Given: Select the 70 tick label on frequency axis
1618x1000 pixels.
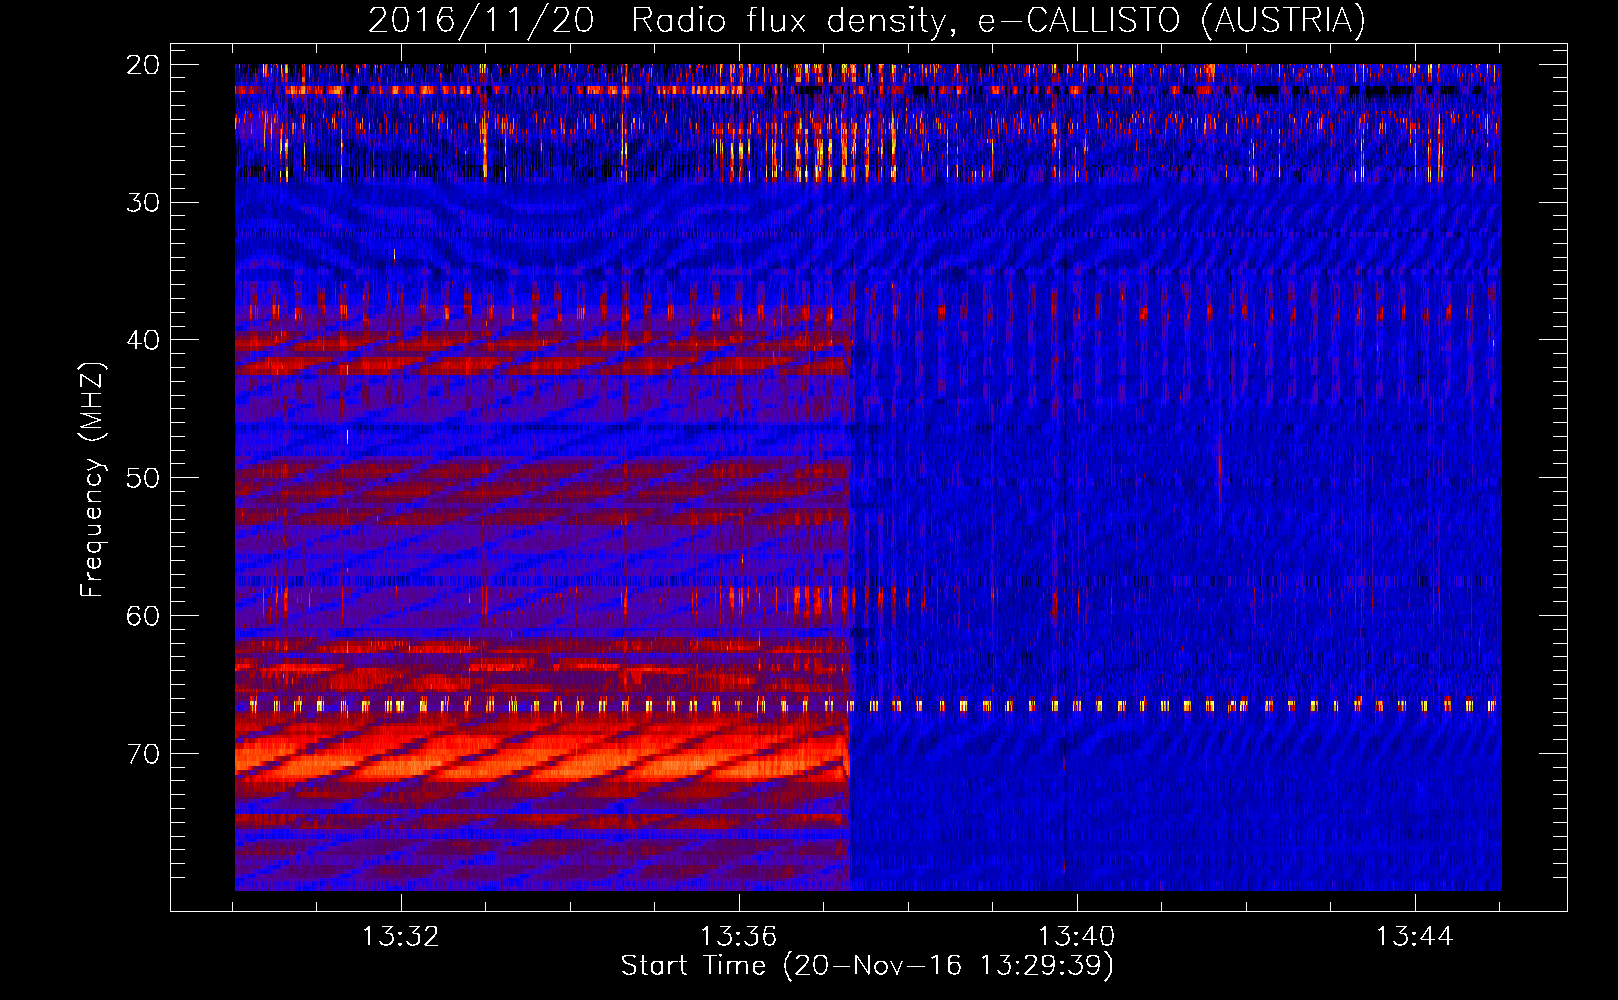Looking at the screenshot, I should coord(144,753).
